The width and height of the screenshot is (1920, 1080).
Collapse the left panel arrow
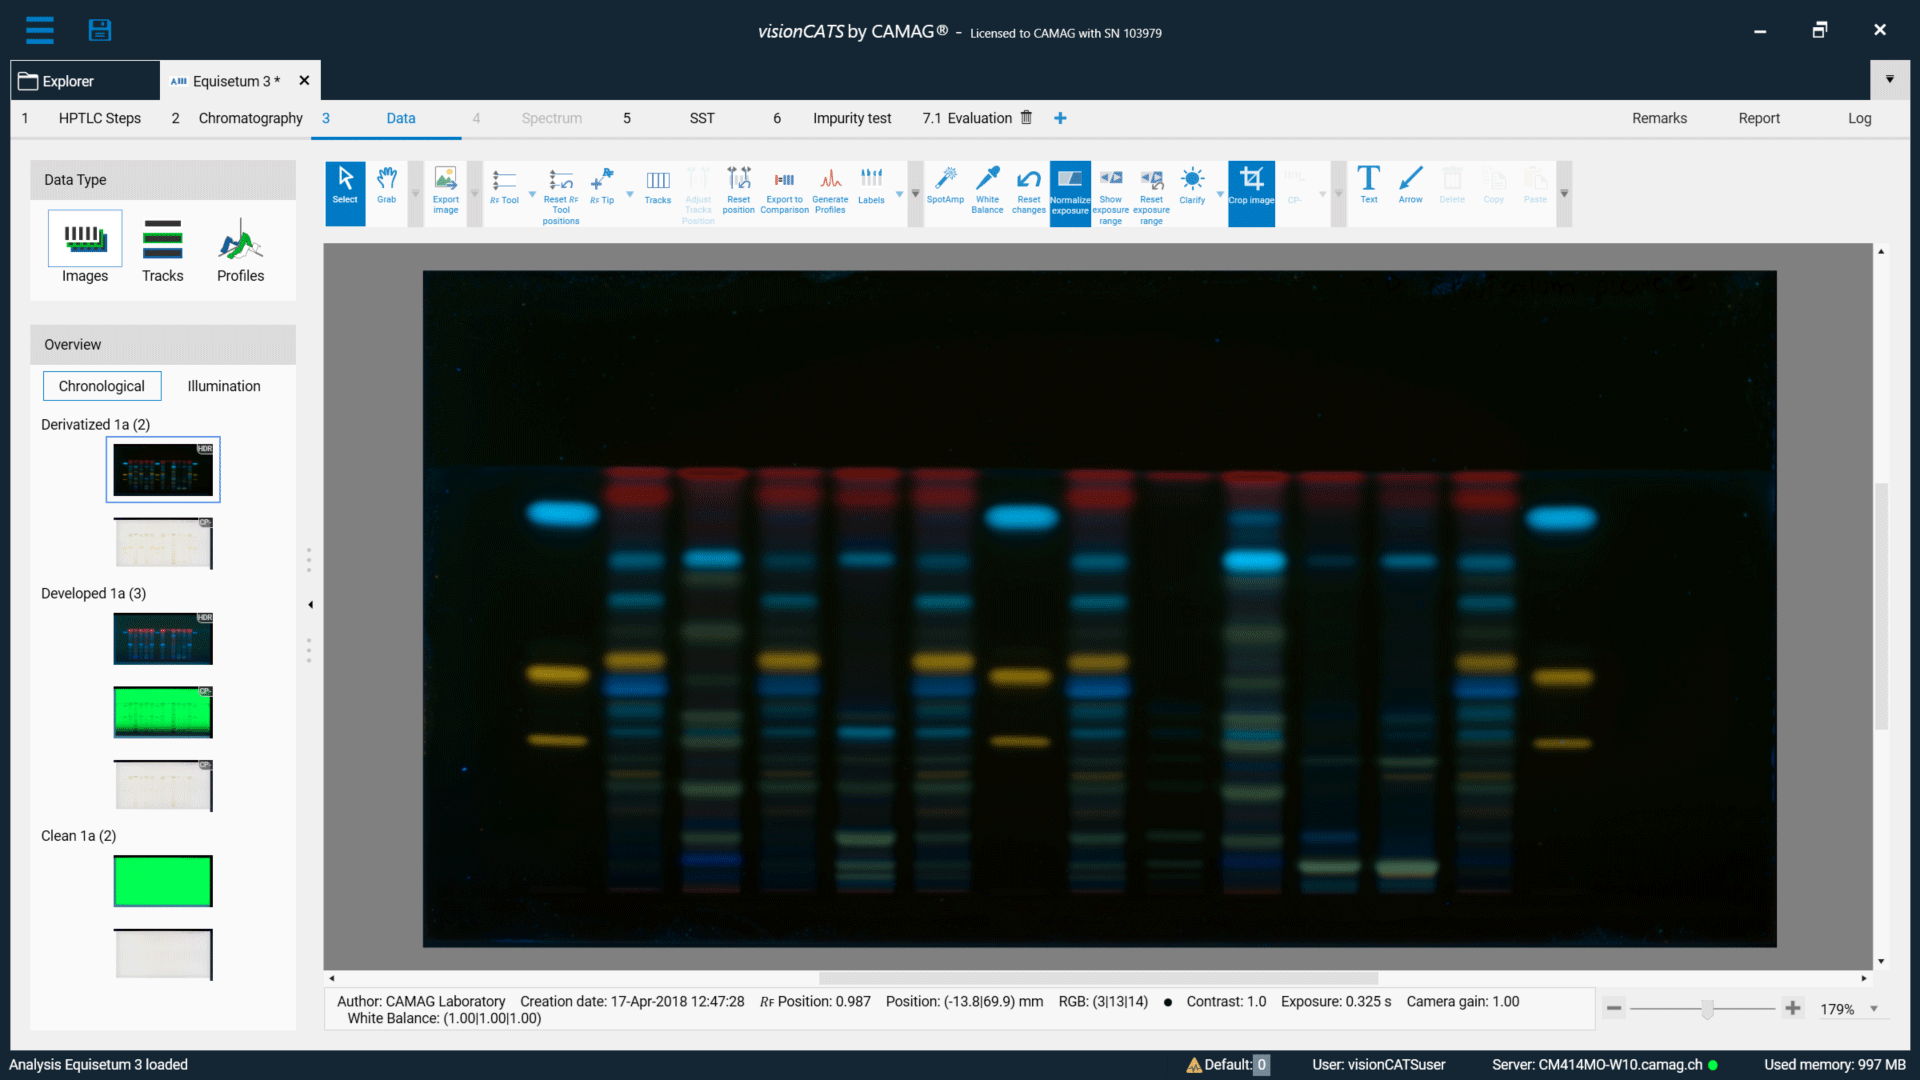click(x=311, y=605)
